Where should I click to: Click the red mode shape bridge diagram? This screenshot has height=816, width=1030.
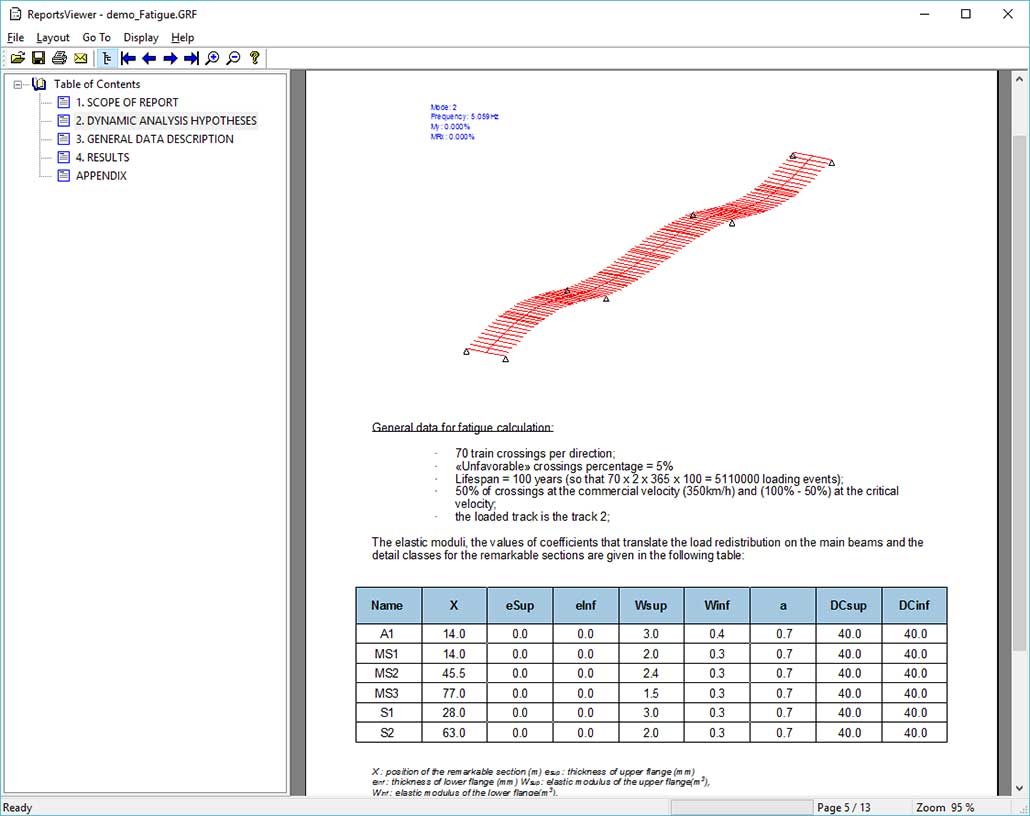[649, 257]
